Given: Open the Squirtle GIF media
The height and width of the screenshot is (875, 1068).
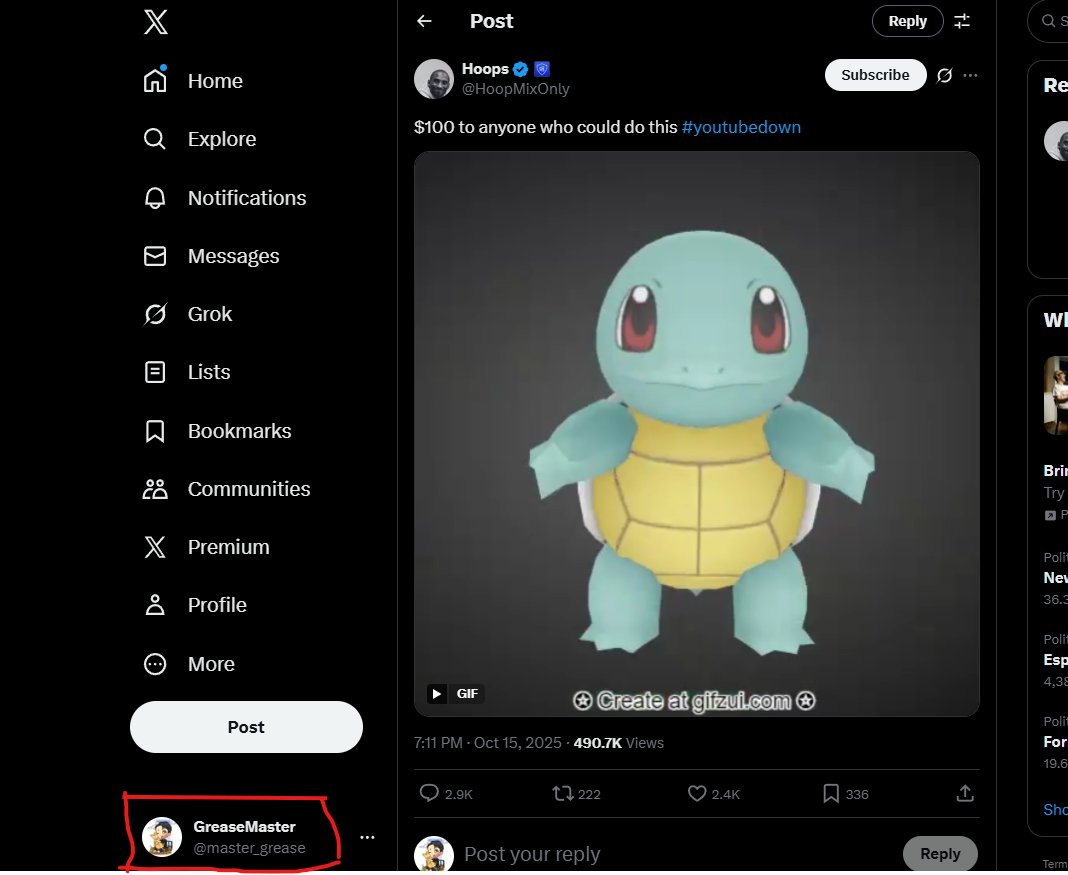Looking at the screenshot, I should (x=697, y=434).
